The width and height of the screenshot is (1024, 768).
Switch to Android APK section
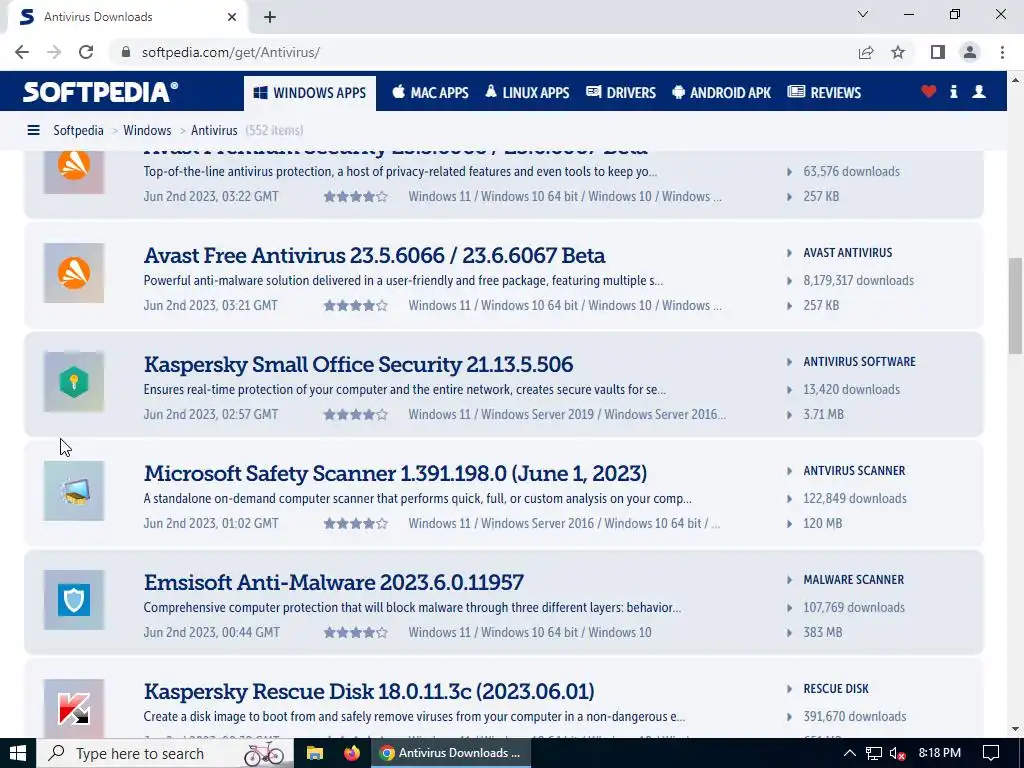coord(721,93)
